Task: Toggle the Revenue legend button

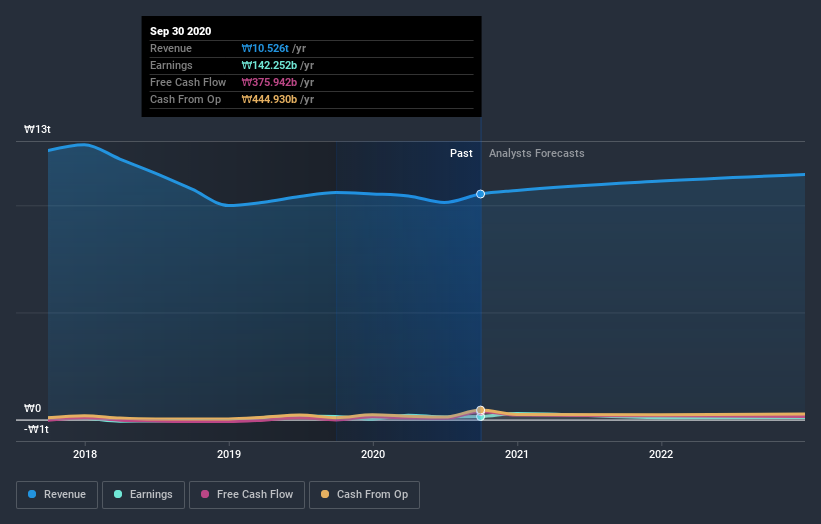Action: tap(57, 495)
